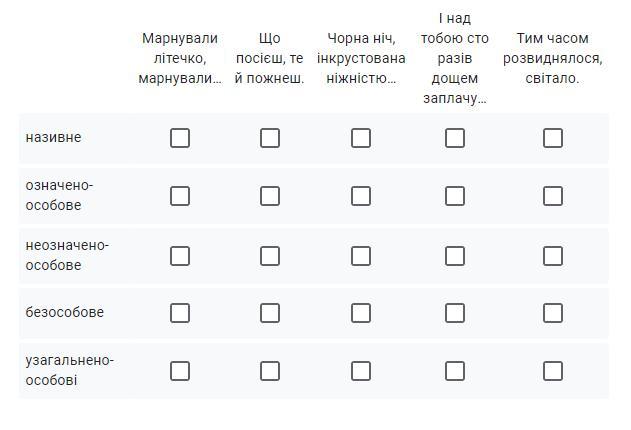Tick 'означено-особове' for 'Що посієш, те й пожнеш'

[270, 196]
